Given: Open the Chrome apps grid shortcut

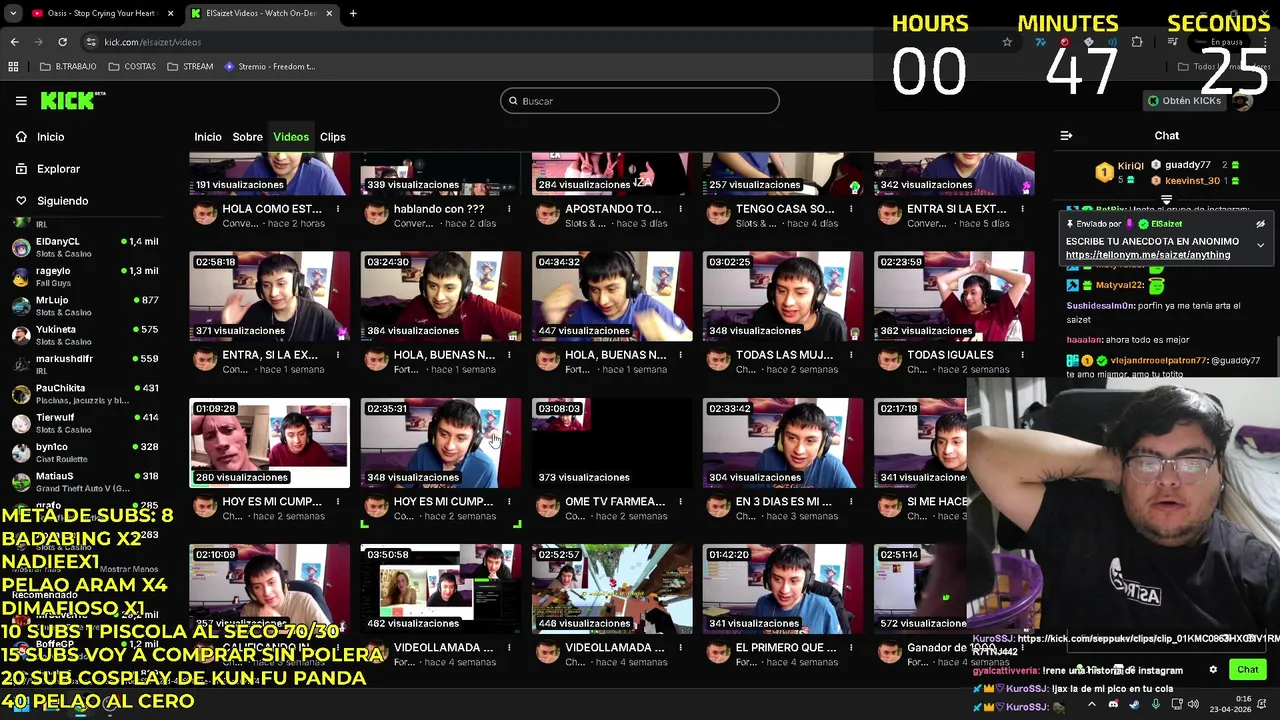Looking at the screenshot, I should [13, 67].
